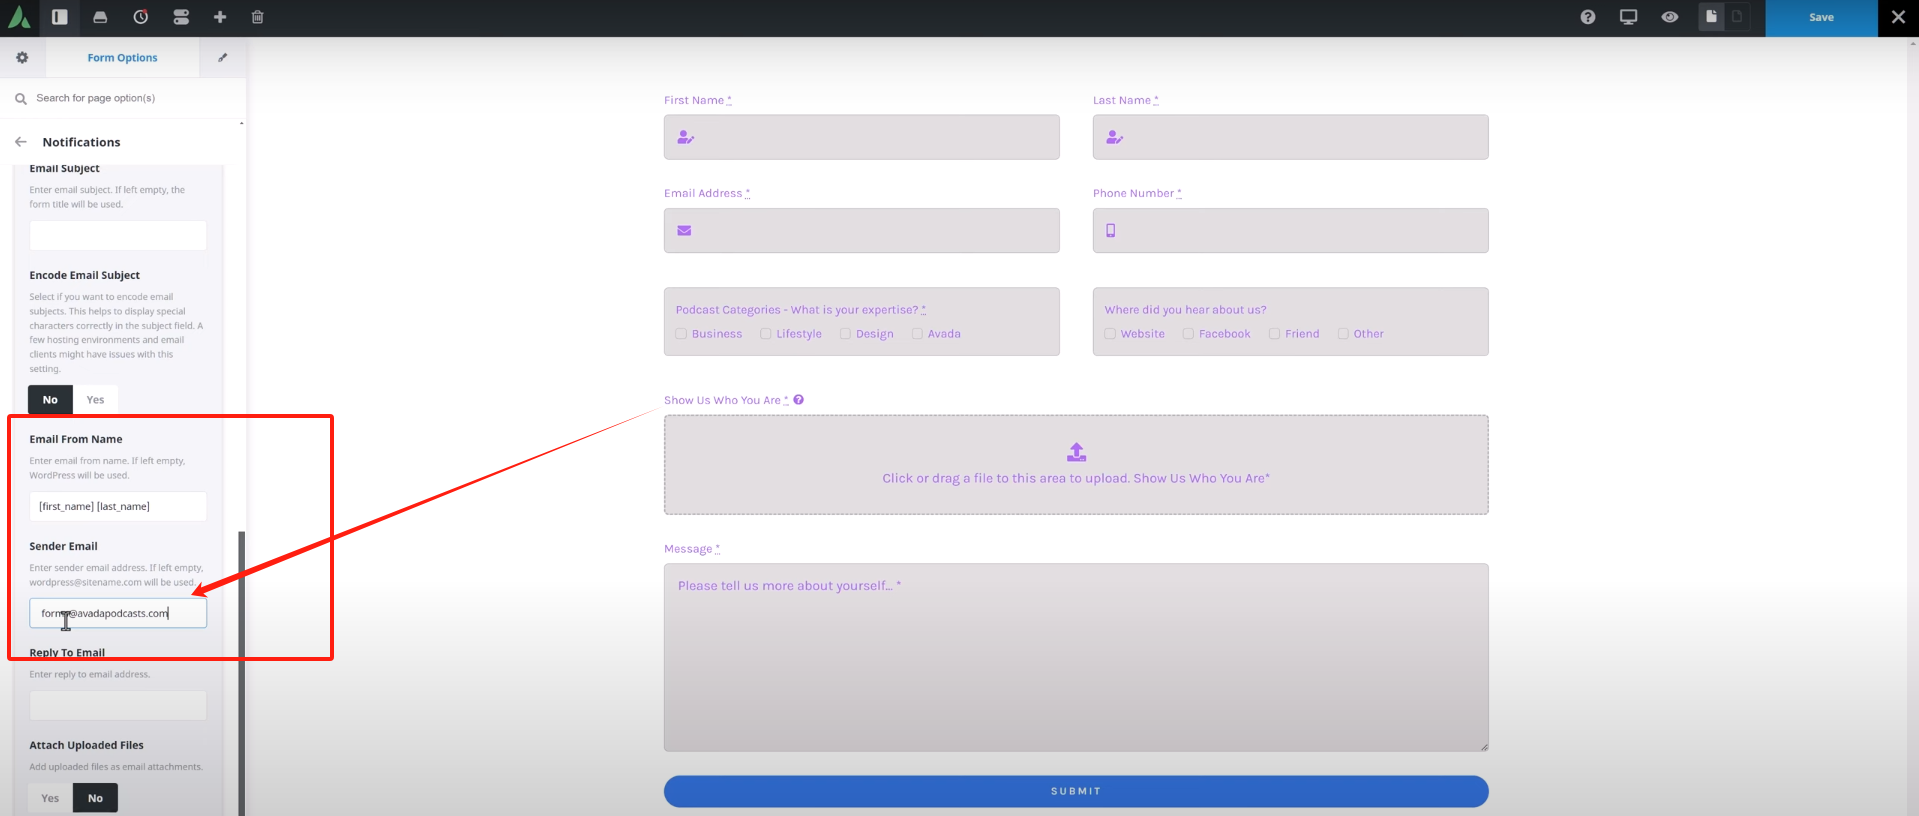Image resolution: width=1919 pixels, height=816 pixels.
Task: Open the gear settings tab
Action: [x=22, y=58]
